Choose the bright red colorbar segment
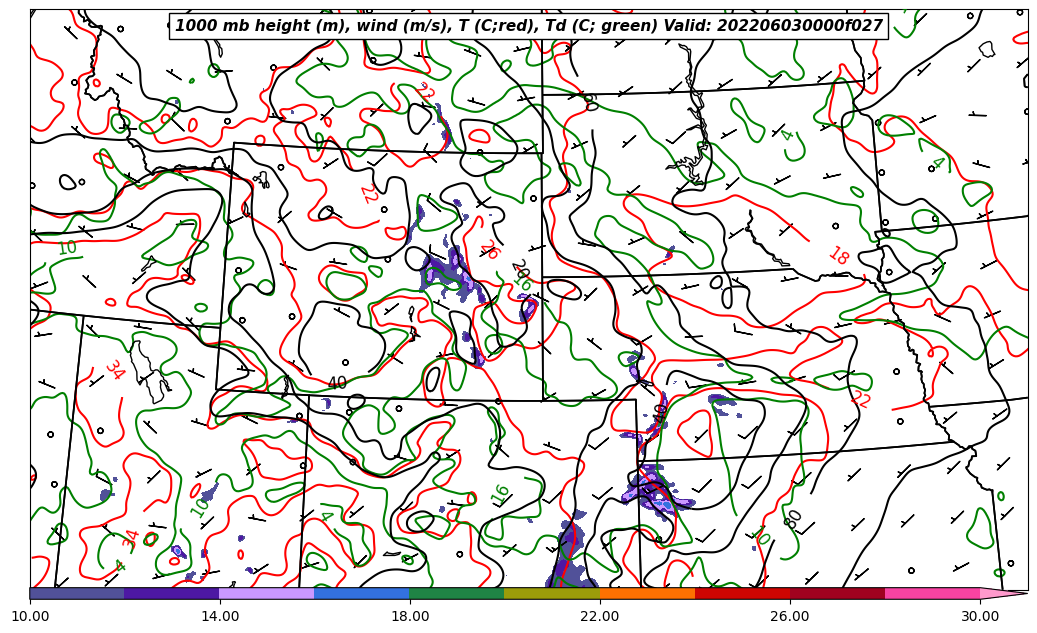The width and height of the screenshot is (1037, 633). click(x=742, y=593)
